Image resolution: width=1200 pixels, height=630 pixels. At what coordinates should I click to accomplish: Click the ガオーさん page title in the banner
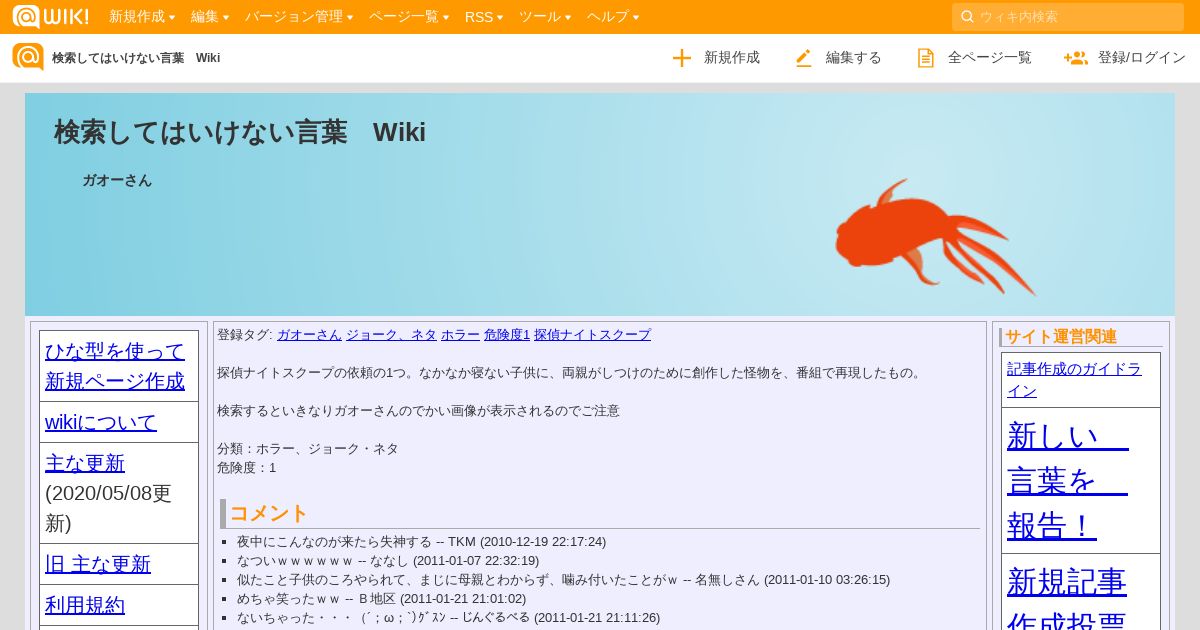click(x=117, y=181)
